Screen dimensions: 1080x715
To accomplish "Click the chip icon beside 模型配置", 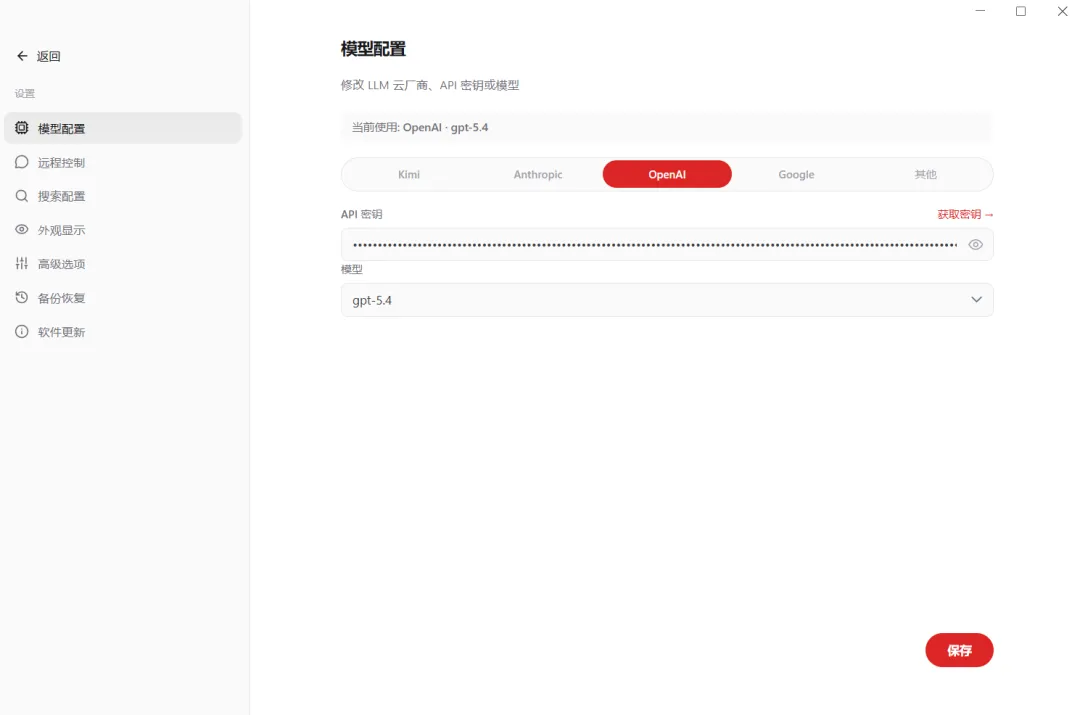I will point(22,127).
